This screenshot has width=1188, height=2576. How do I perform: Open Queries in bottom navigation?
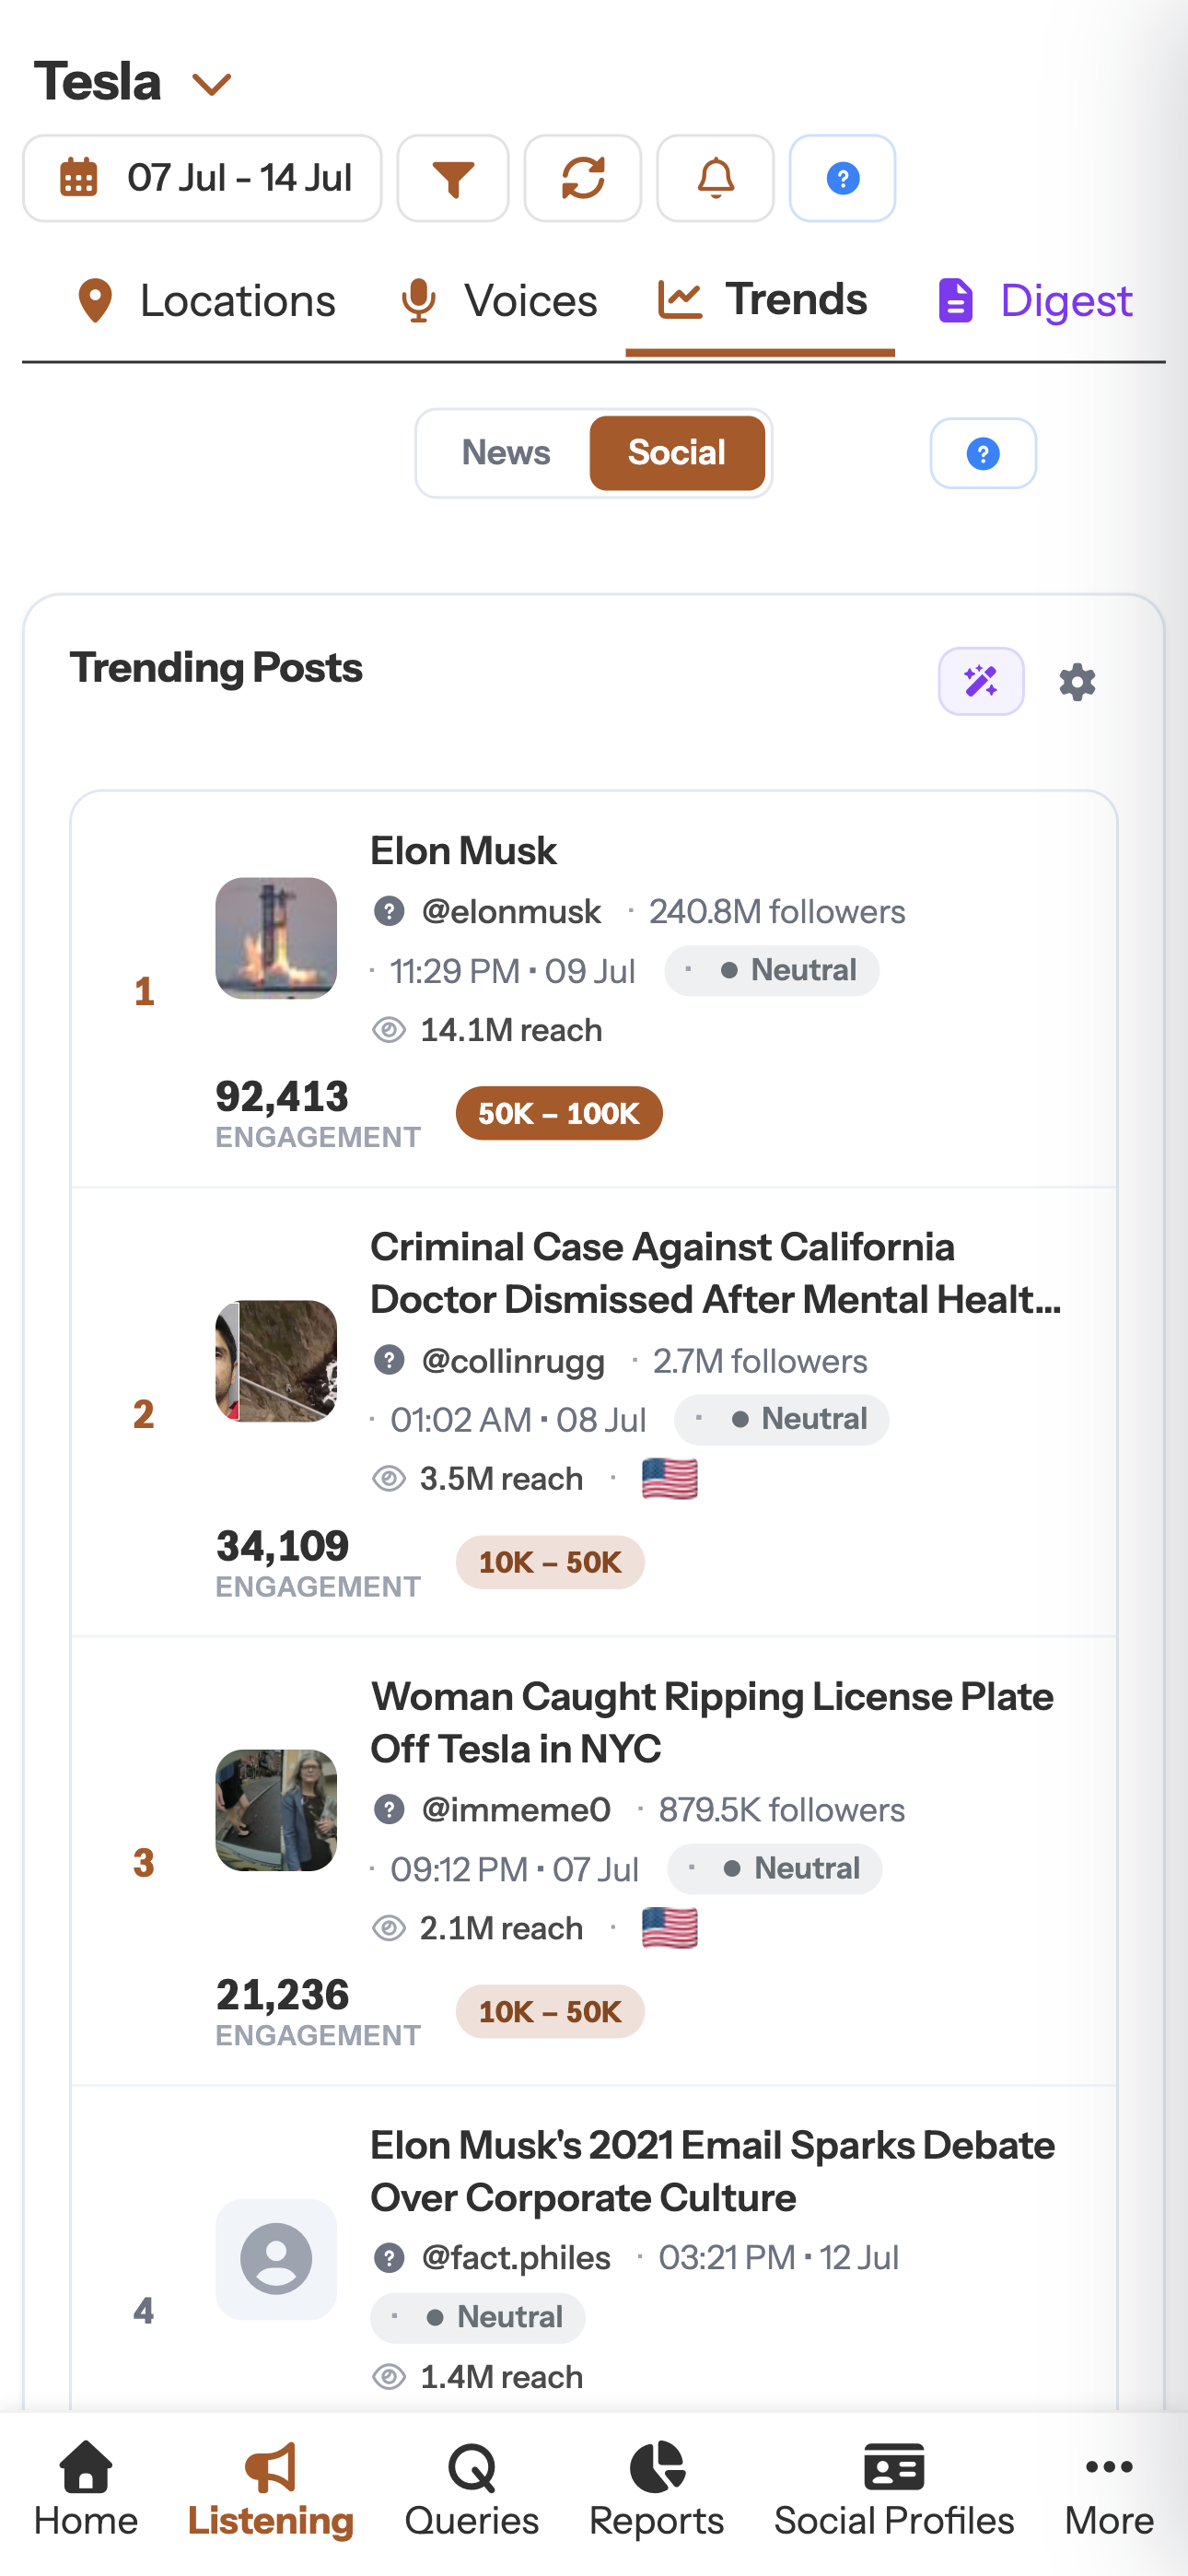tap(472, 2489)
